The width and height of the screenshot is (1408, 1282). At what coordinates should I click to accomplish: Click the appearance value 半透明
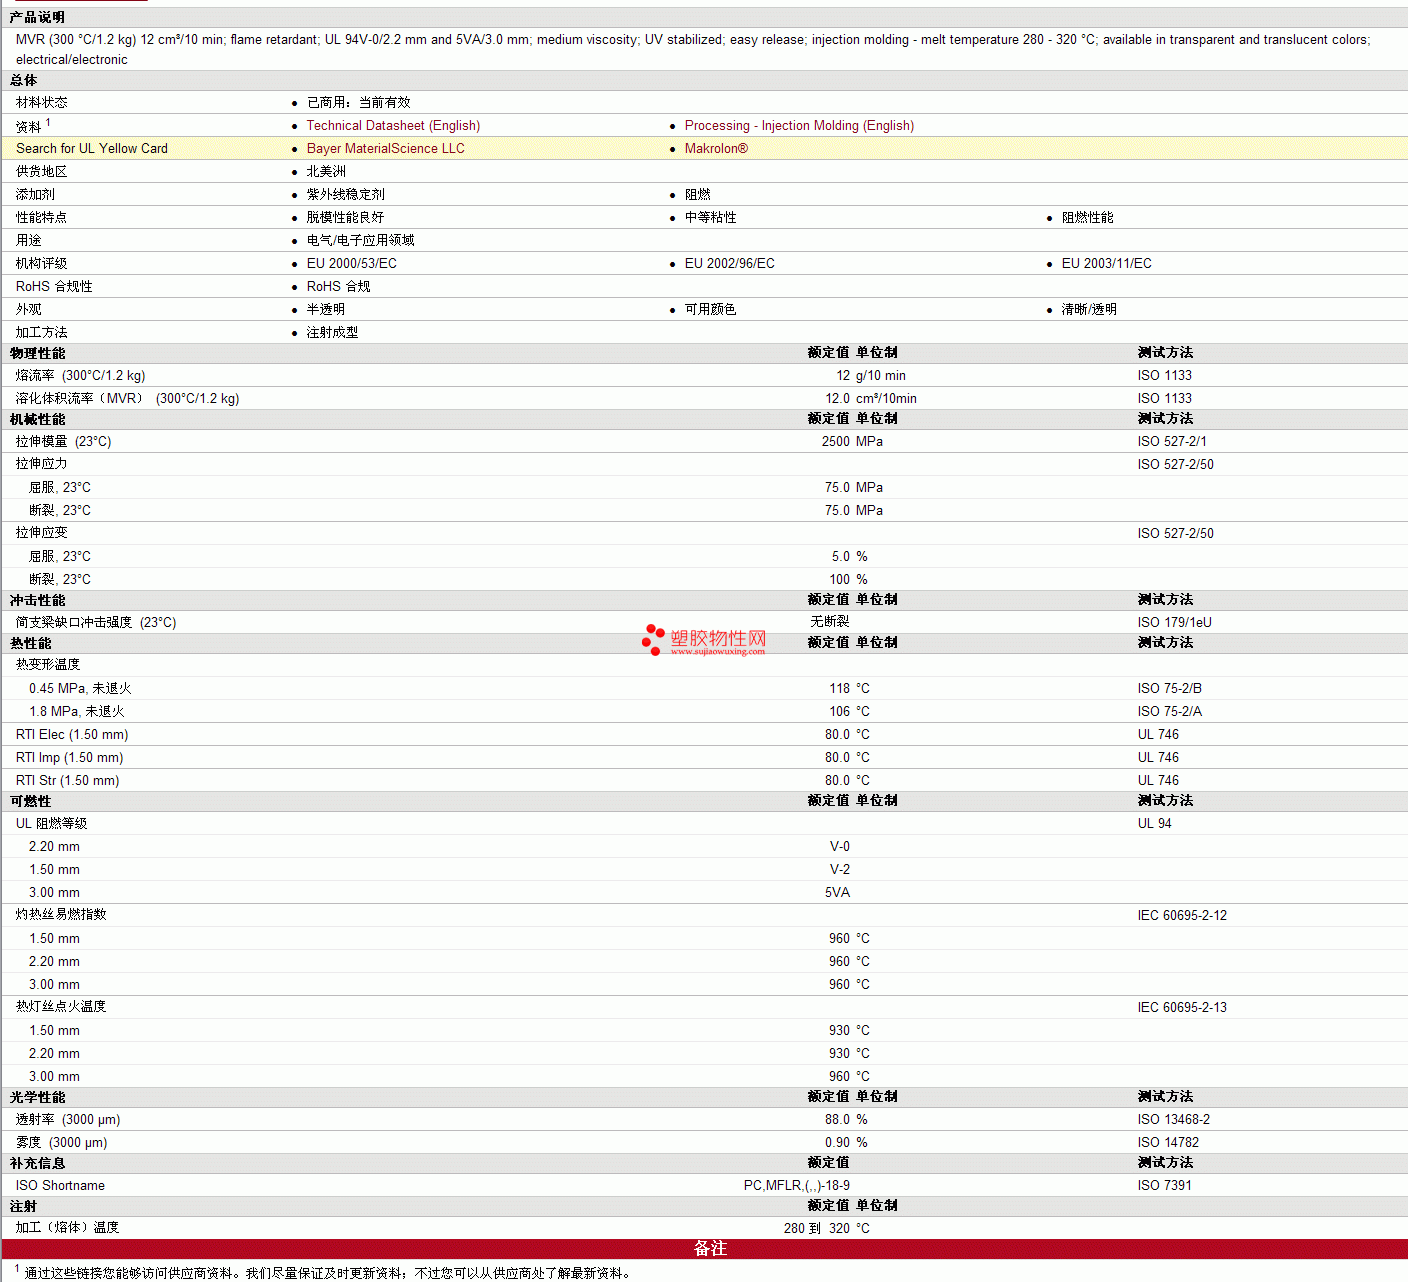pos(326,310)
